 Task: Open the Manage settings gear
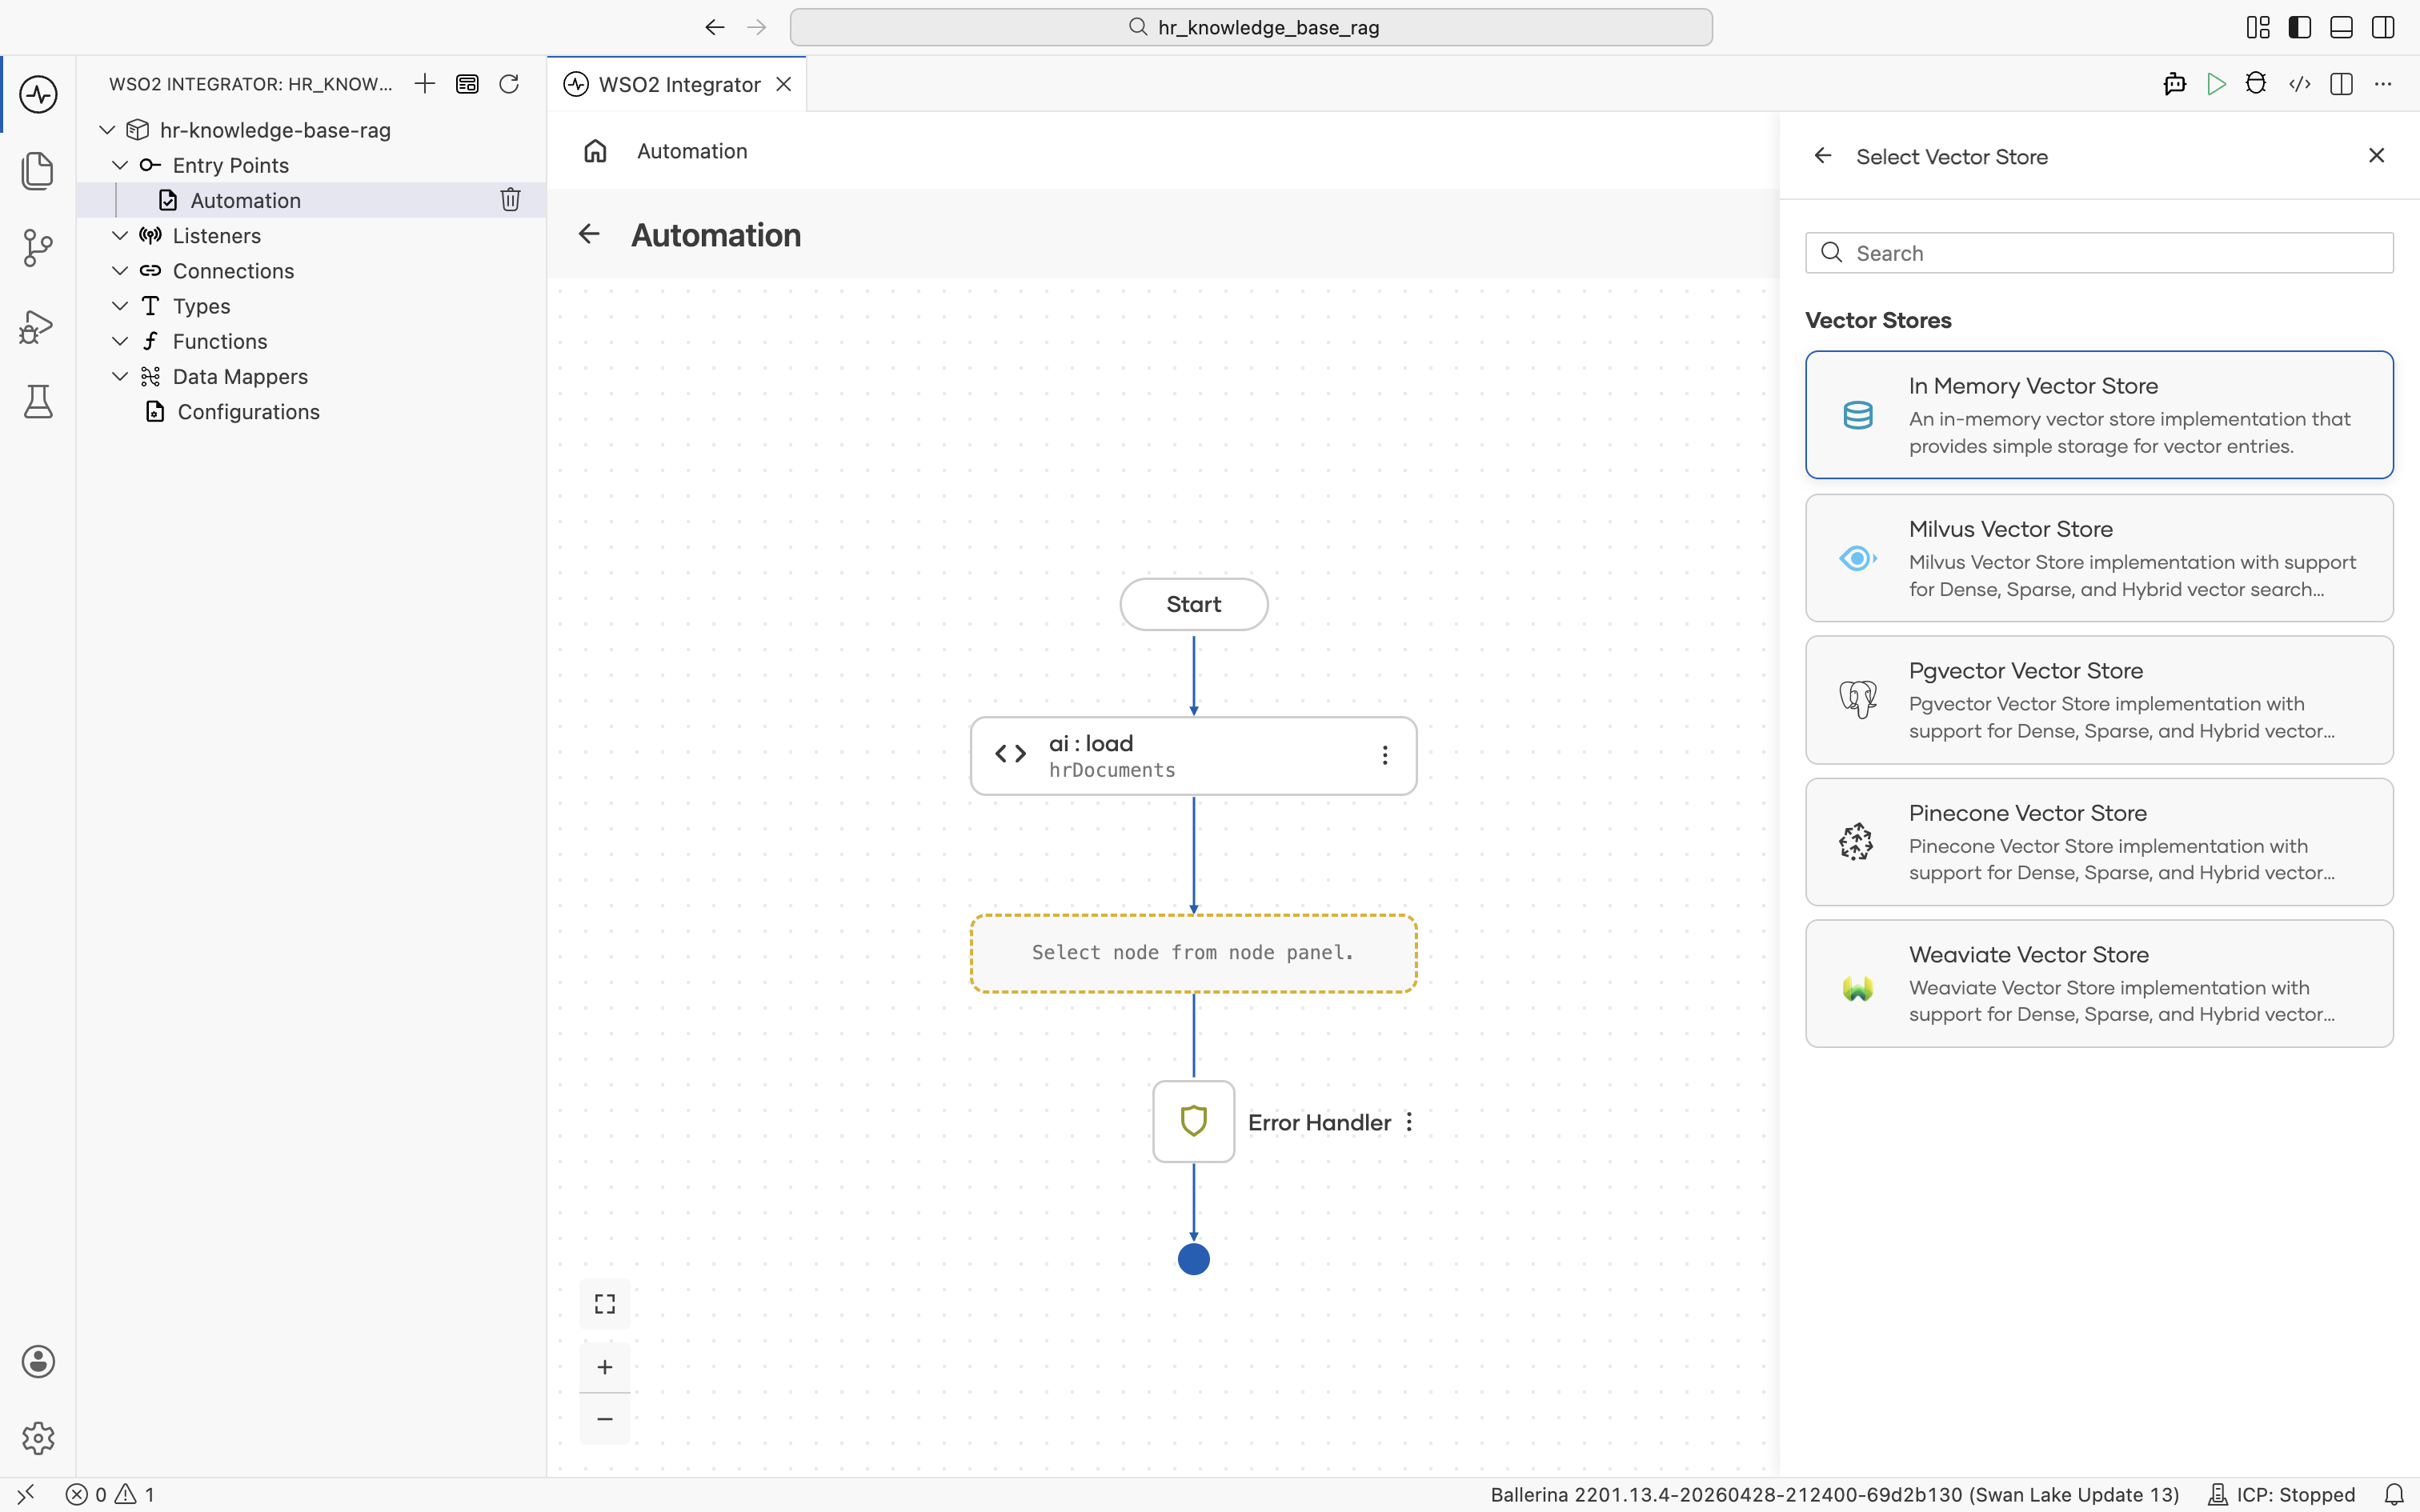coord(38,1438)
